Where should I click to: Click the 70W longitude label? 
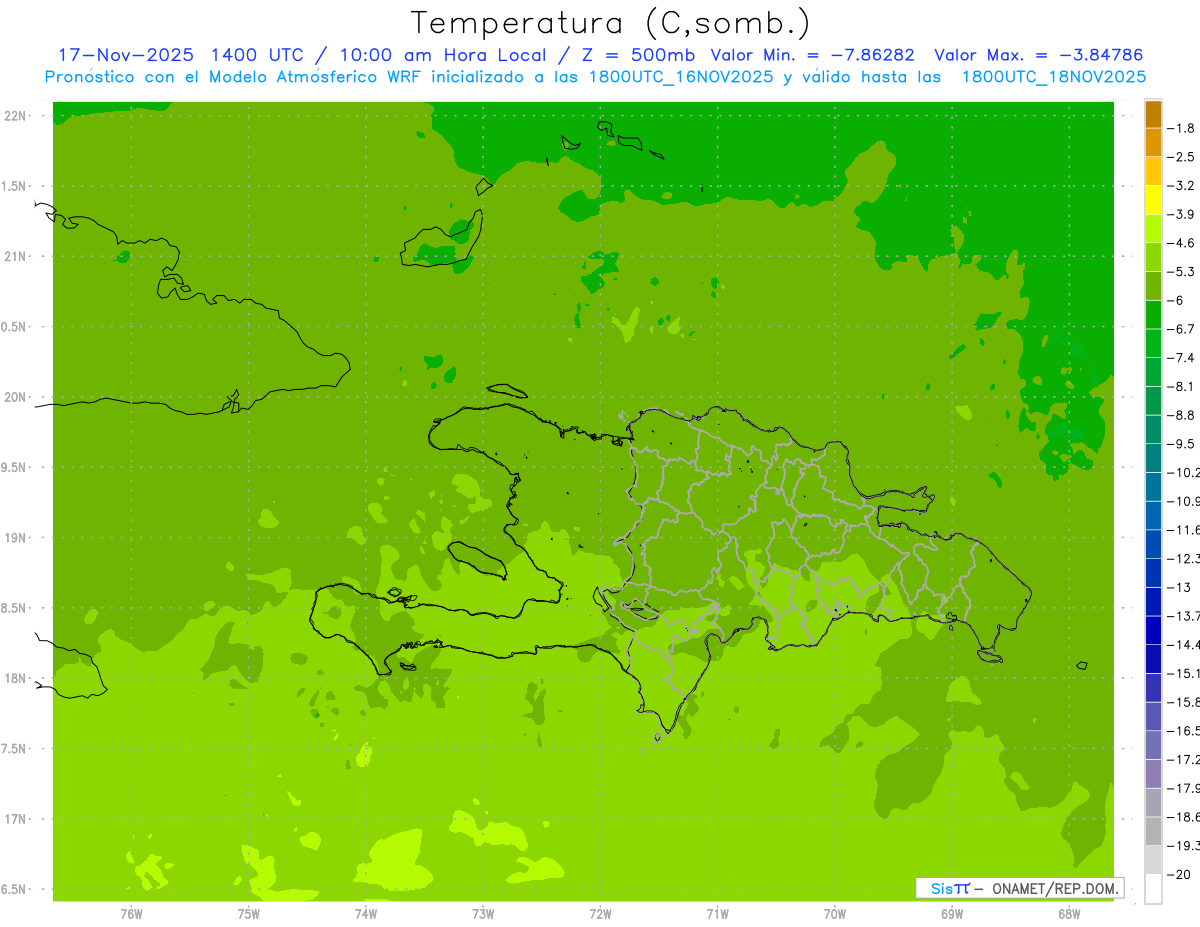pyautogui.click(x=834, y=914)
